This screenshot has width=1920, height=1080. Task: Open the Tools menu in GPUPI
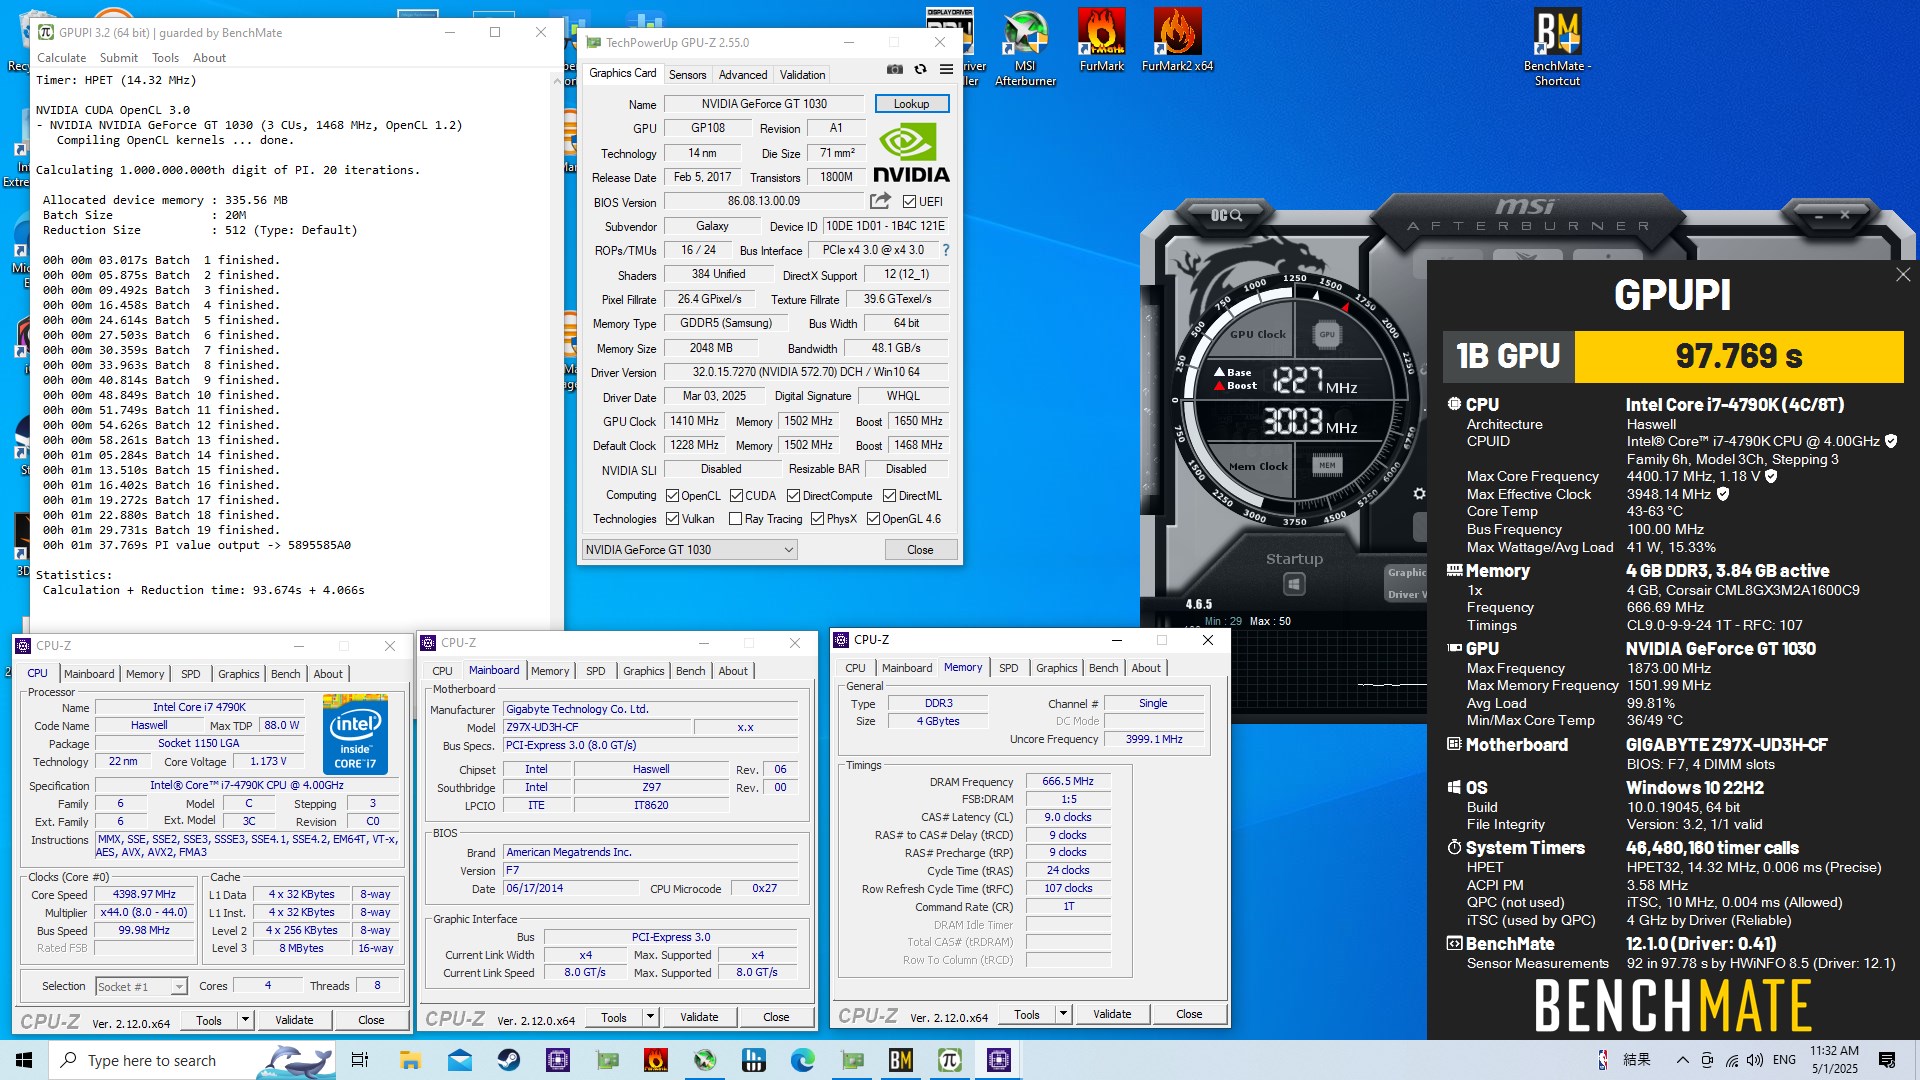[x=165, y=58]
